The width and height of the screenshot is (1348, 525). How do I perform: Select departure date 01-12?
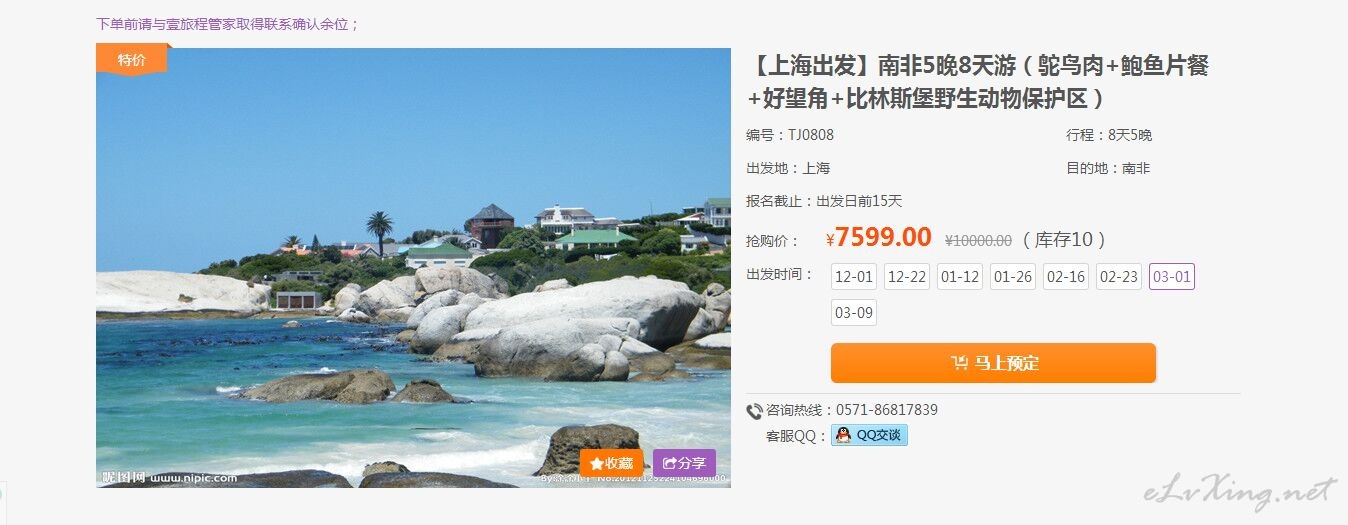click(960, 277)
